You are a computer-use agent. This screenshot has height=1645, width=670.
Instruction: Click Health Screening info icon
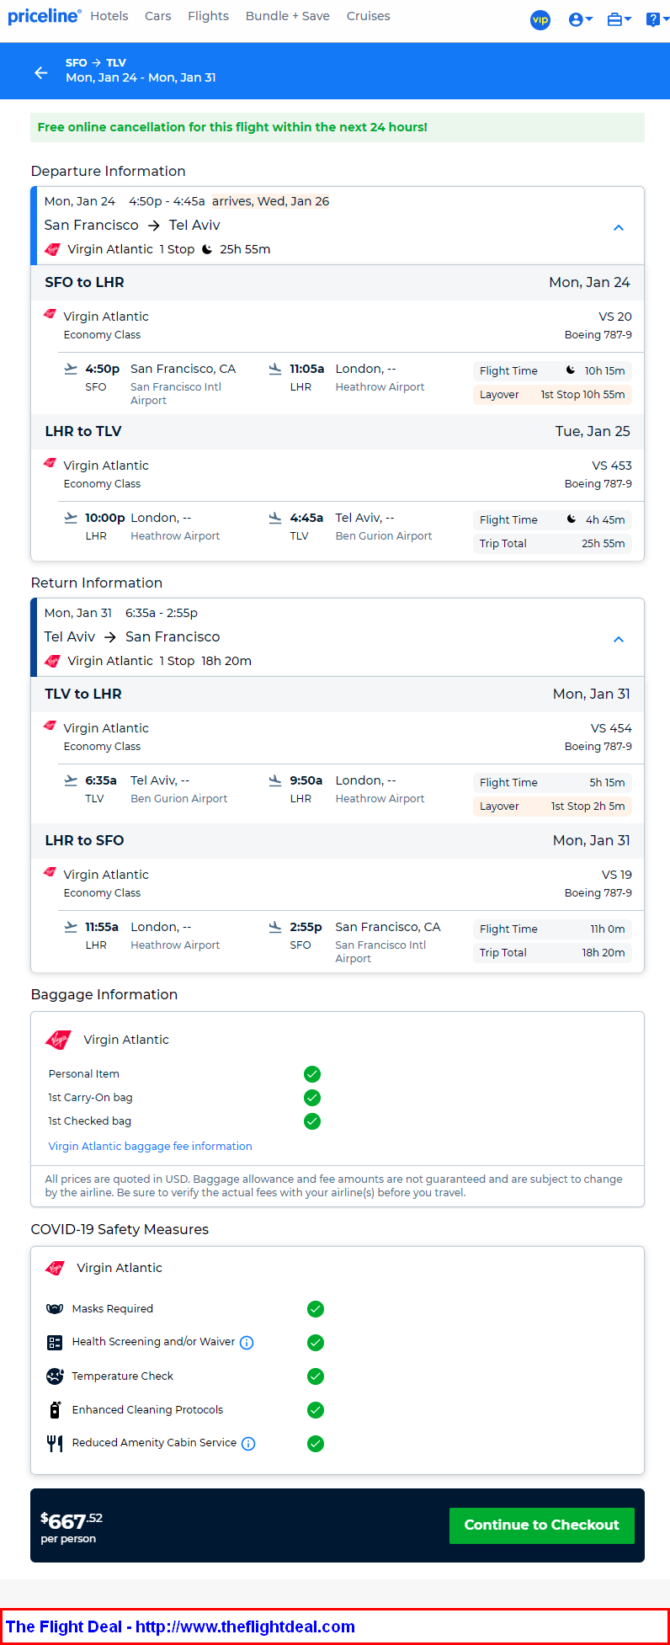click(x=247, y=1342)
